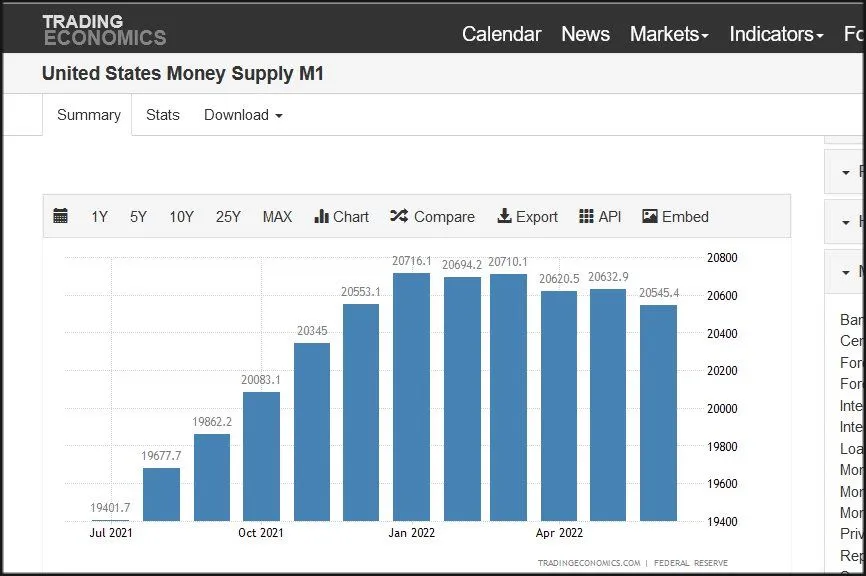Screen dimensions: 866x576
Task: Expand the Markets menu in navbar
Action: [x=668, y=34]
